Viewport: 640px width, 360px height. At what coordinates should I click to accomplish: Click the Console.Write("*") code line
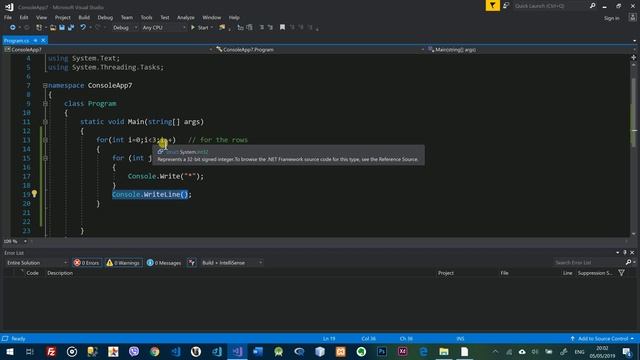point(166,176)
